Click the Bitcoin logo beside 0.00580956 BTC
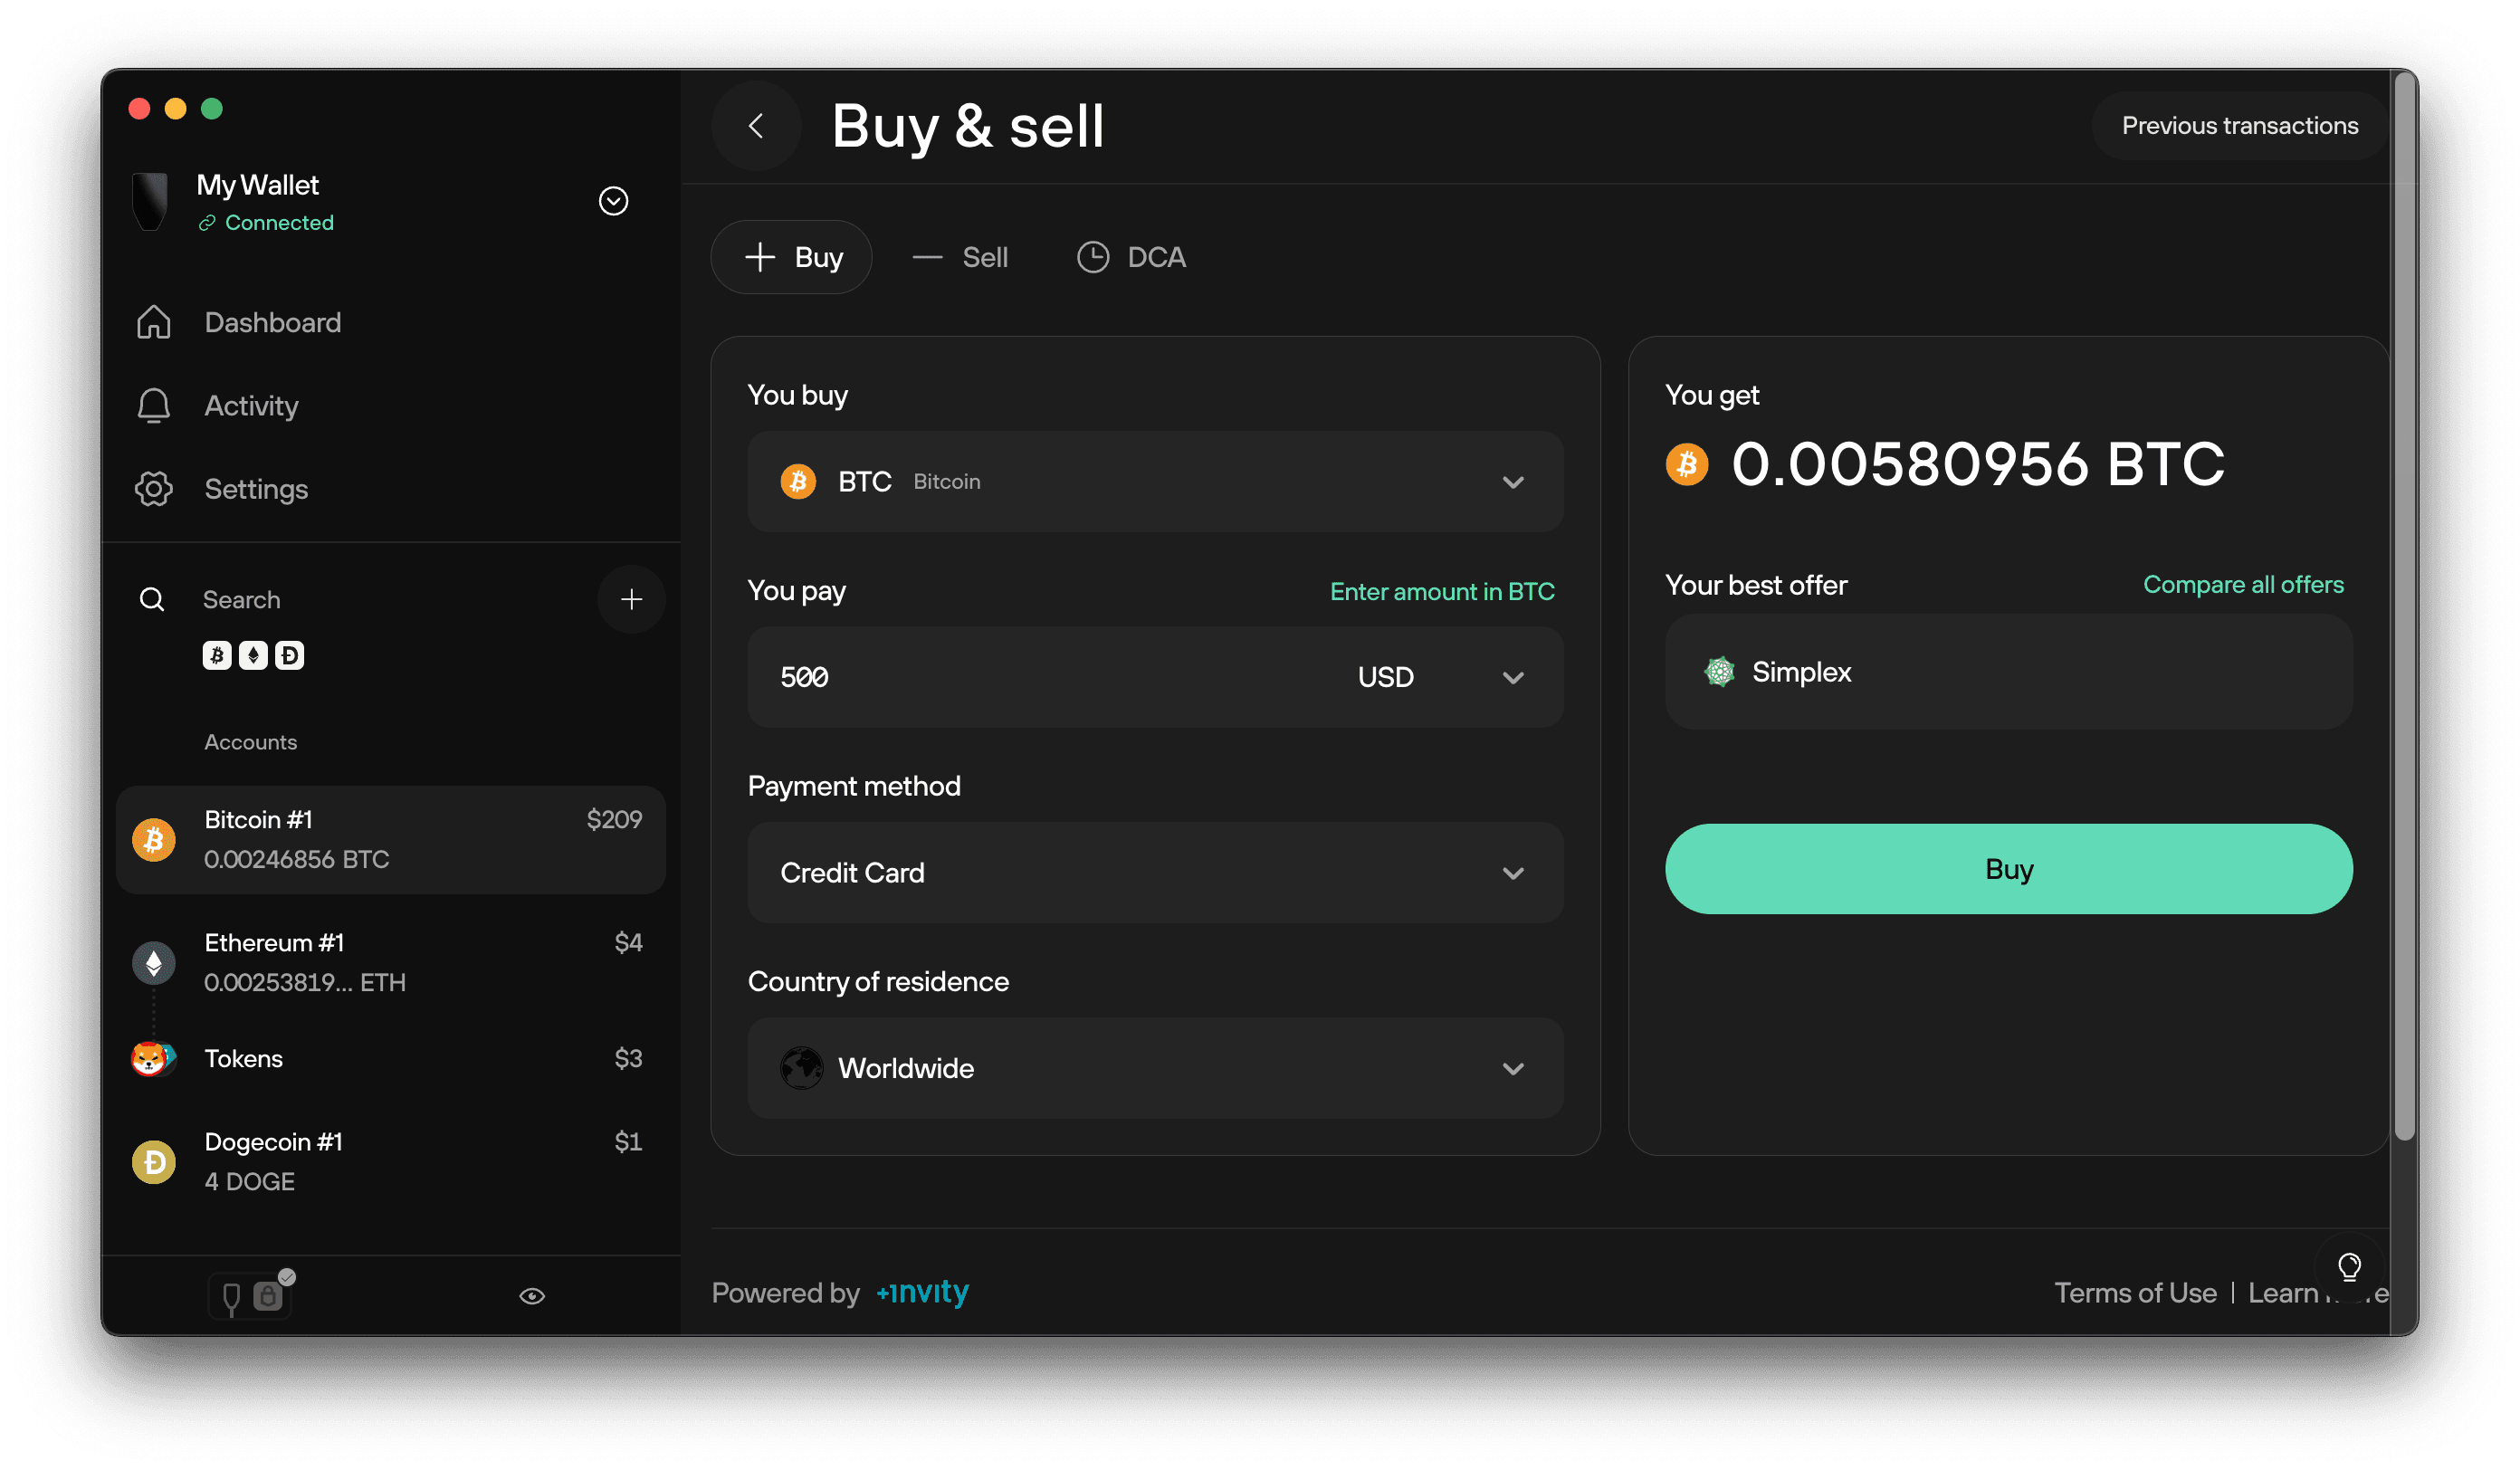Screen dimensions: 2520x1470 1687,465
